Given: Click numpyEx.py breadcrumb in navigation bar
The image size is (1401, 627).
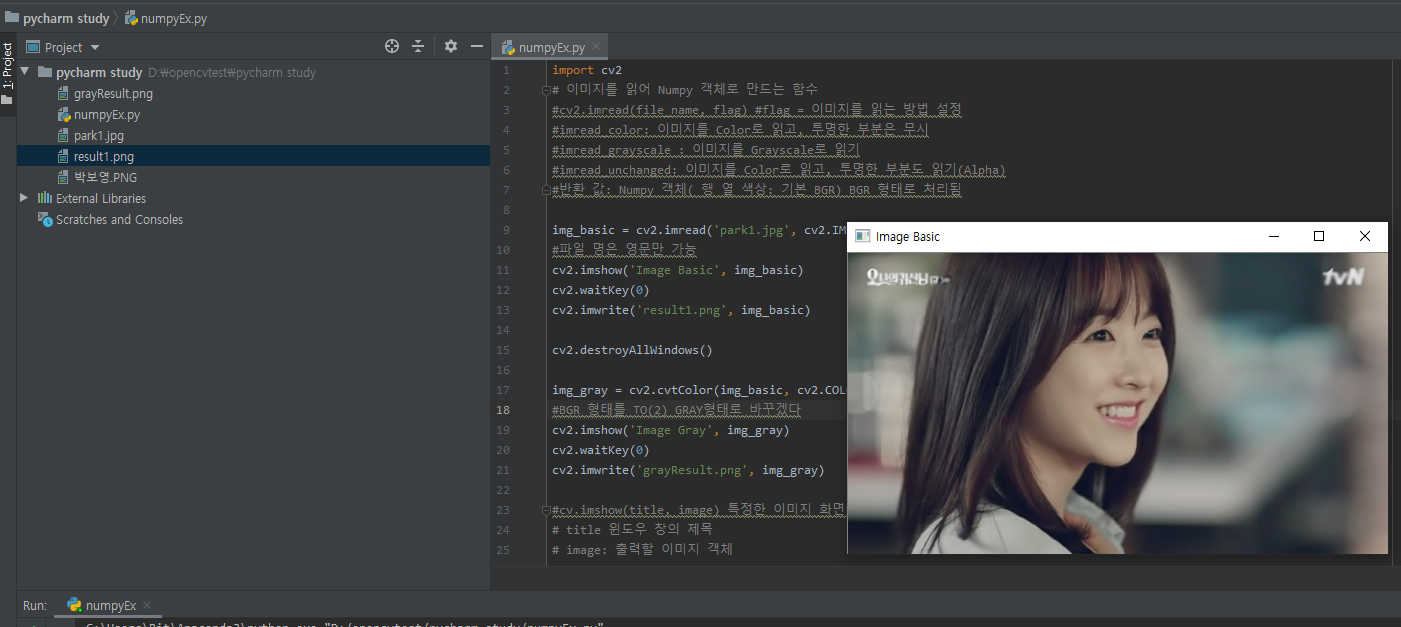Looking at the screenshot, I should 166,18.
